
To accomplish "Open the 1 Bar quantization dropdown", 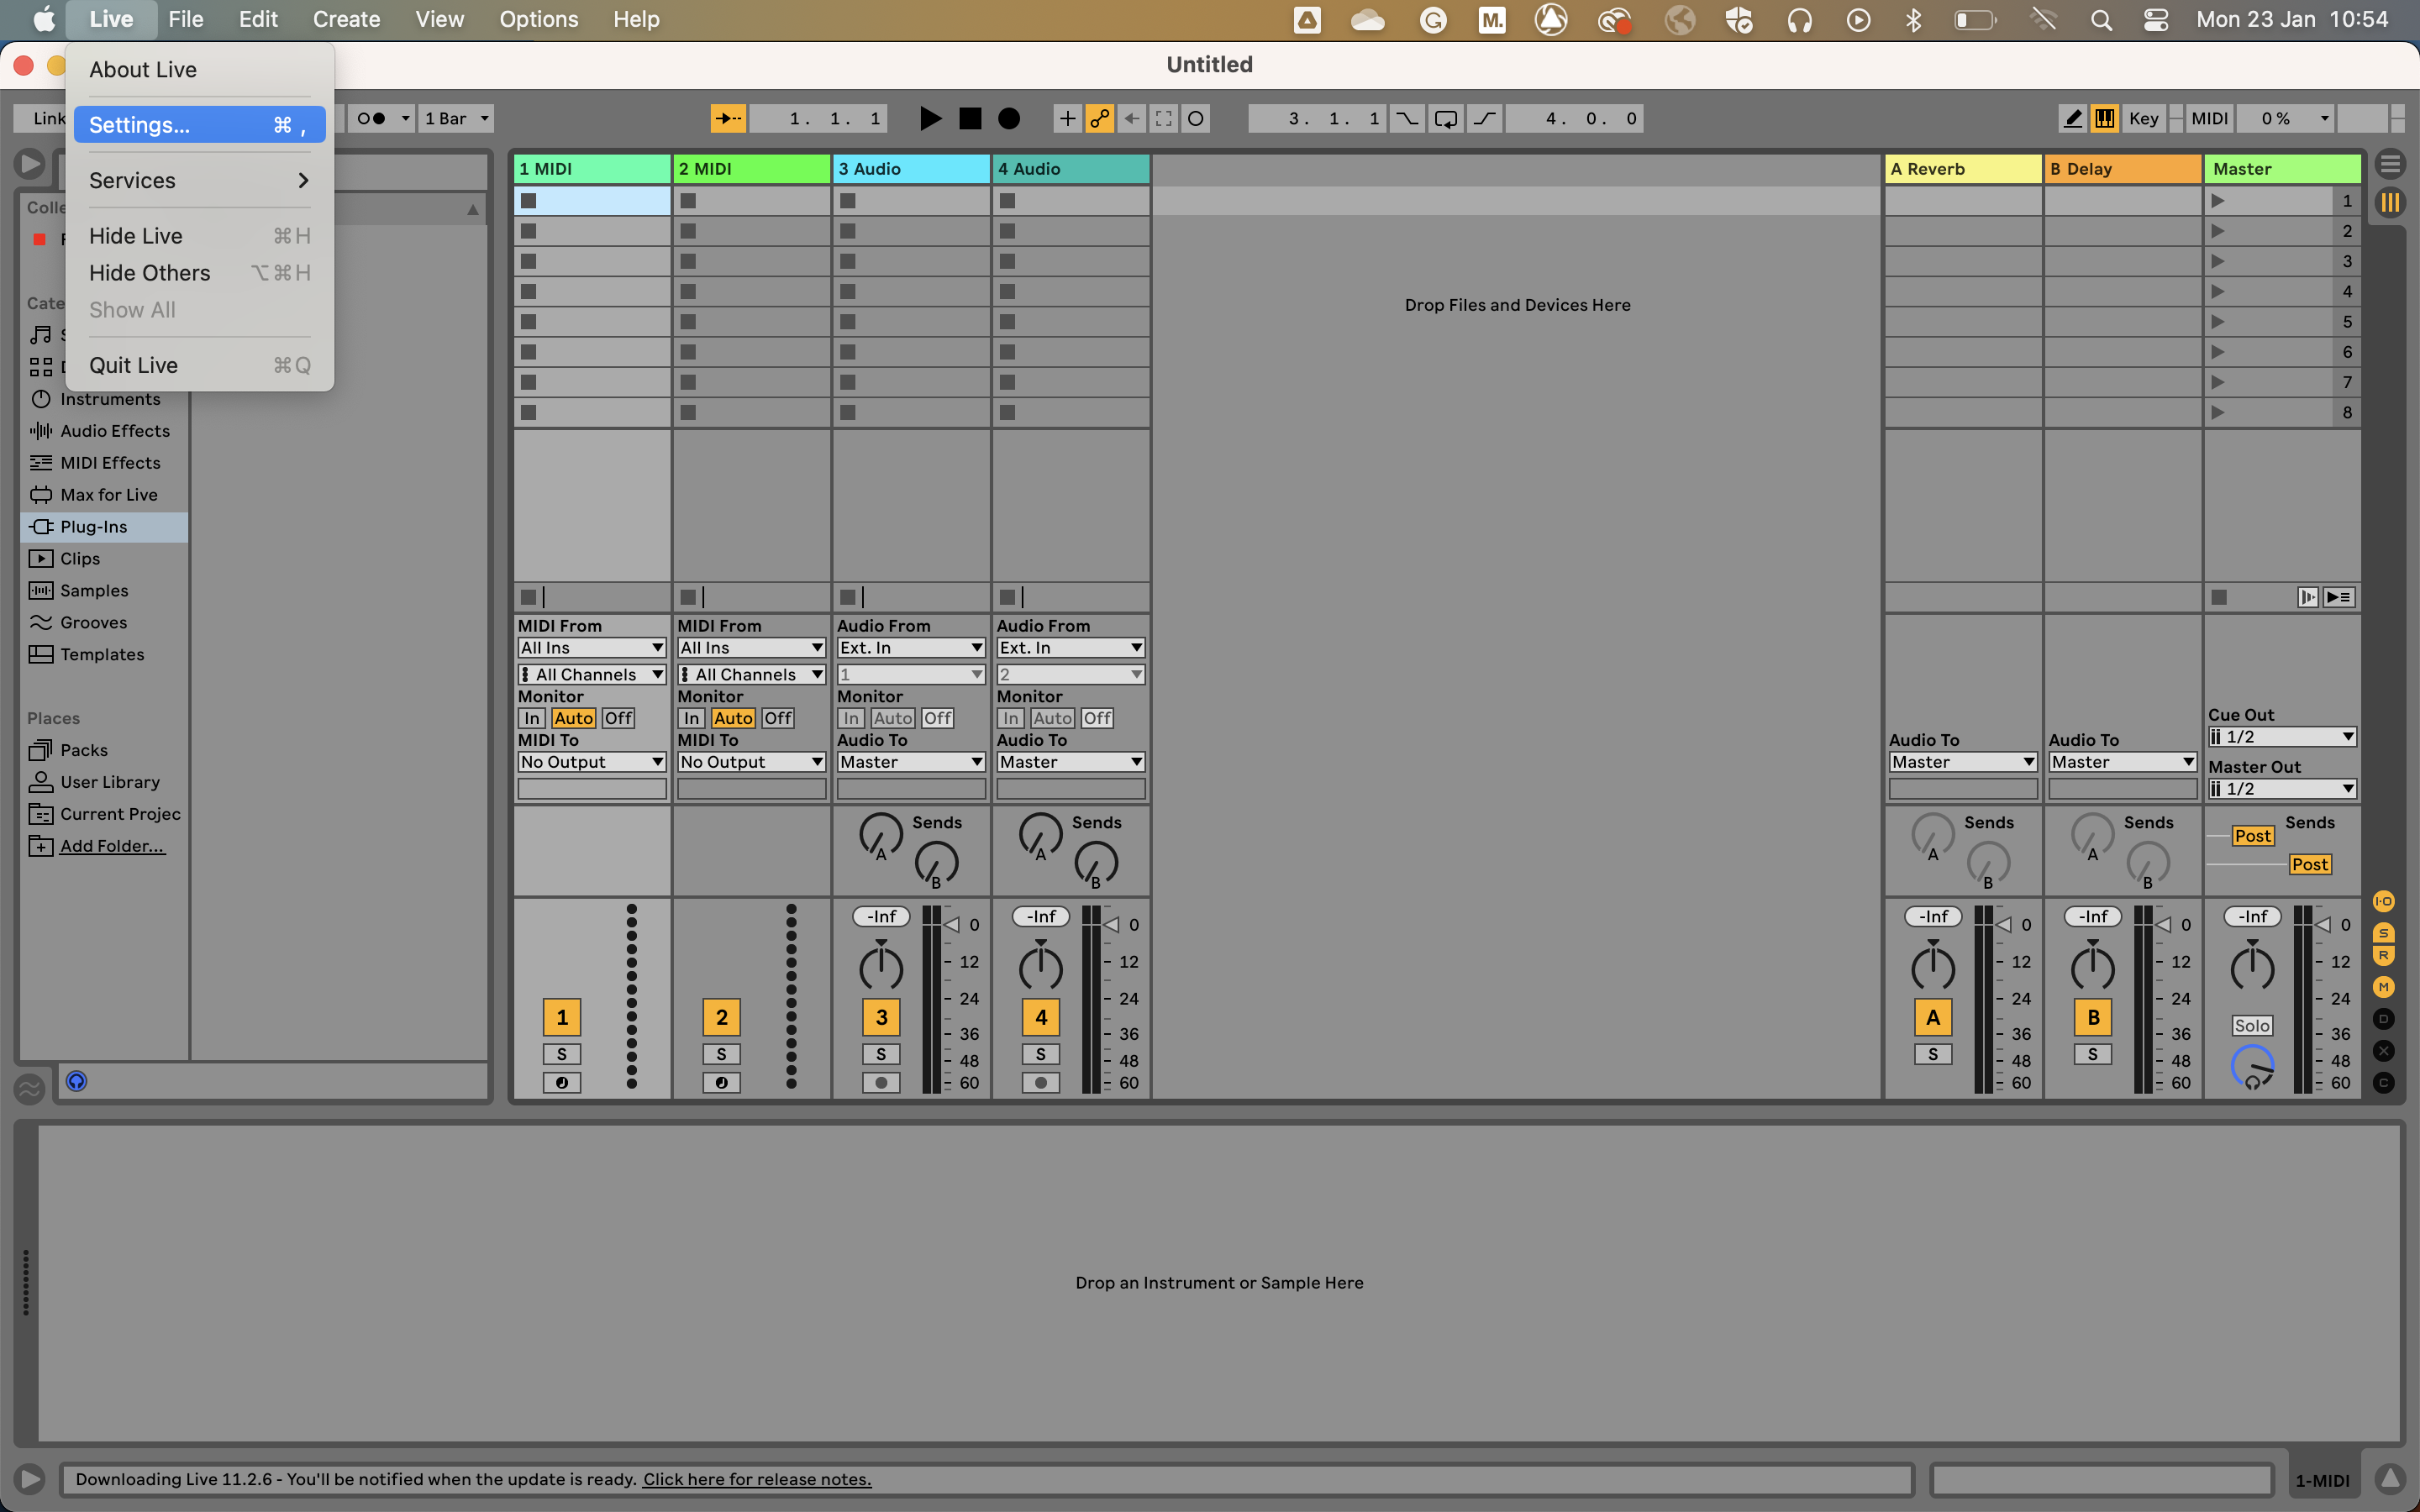I will coord(456,118).
